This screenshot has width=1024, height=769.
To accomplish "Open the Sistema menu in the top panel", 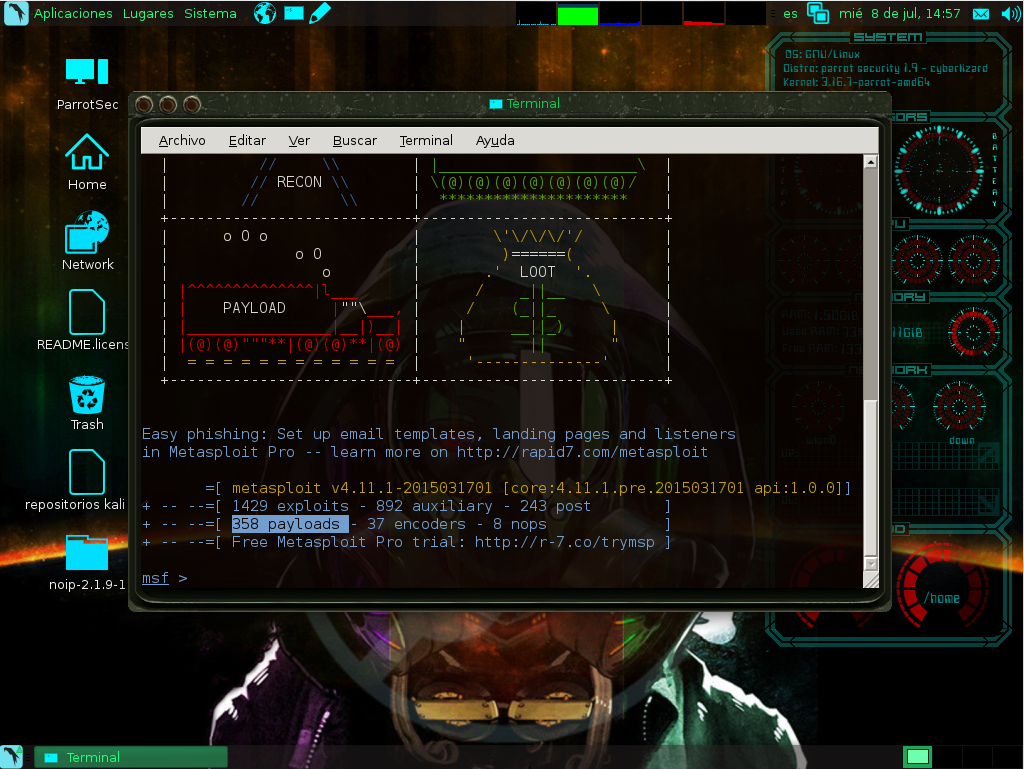I will click(210, 14).
